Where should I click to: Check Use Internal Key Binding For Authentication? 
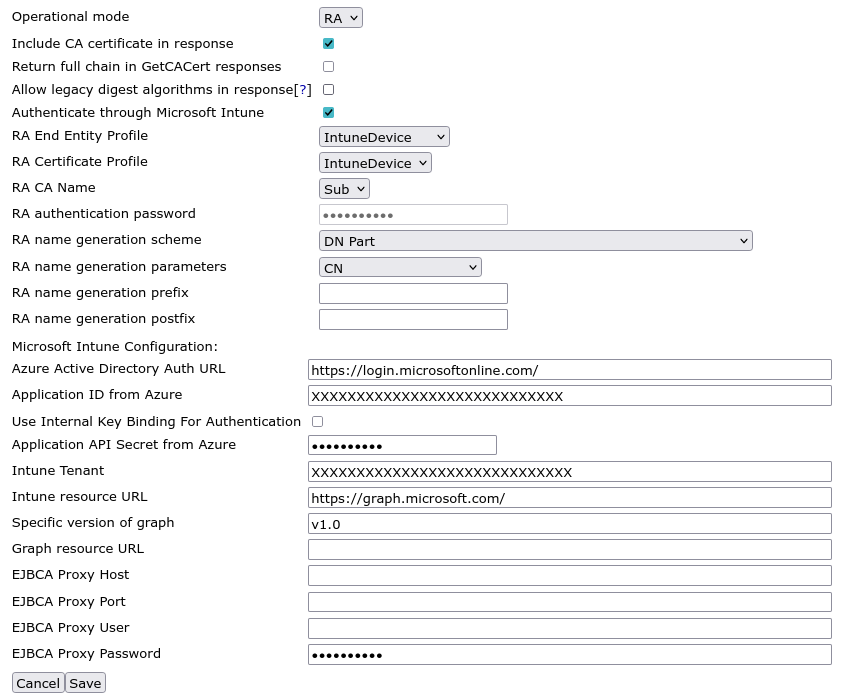[317, 422]
